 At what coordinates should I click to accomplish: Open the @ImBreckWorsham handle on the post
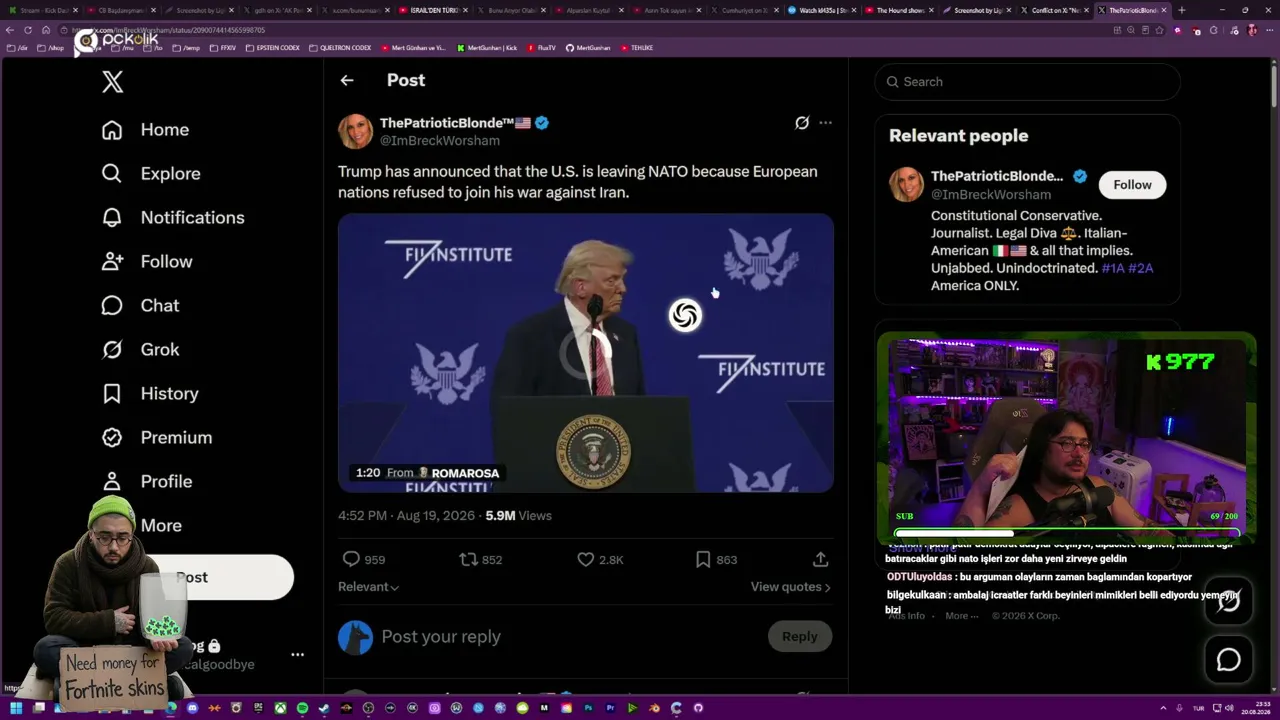(x=440, y=141)
